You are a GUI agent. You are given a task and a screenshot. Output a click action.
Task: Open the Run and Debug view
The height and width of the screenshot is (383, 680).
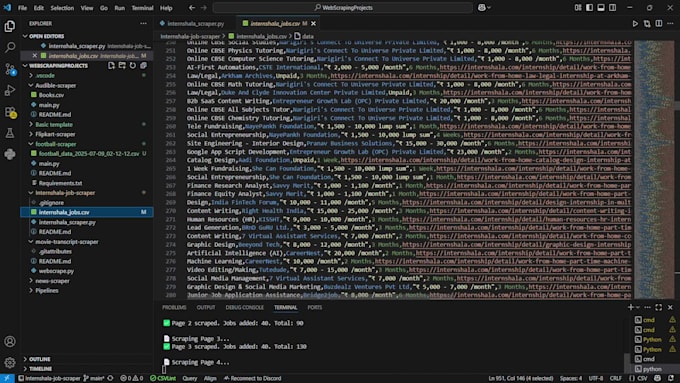click(10, 90)
